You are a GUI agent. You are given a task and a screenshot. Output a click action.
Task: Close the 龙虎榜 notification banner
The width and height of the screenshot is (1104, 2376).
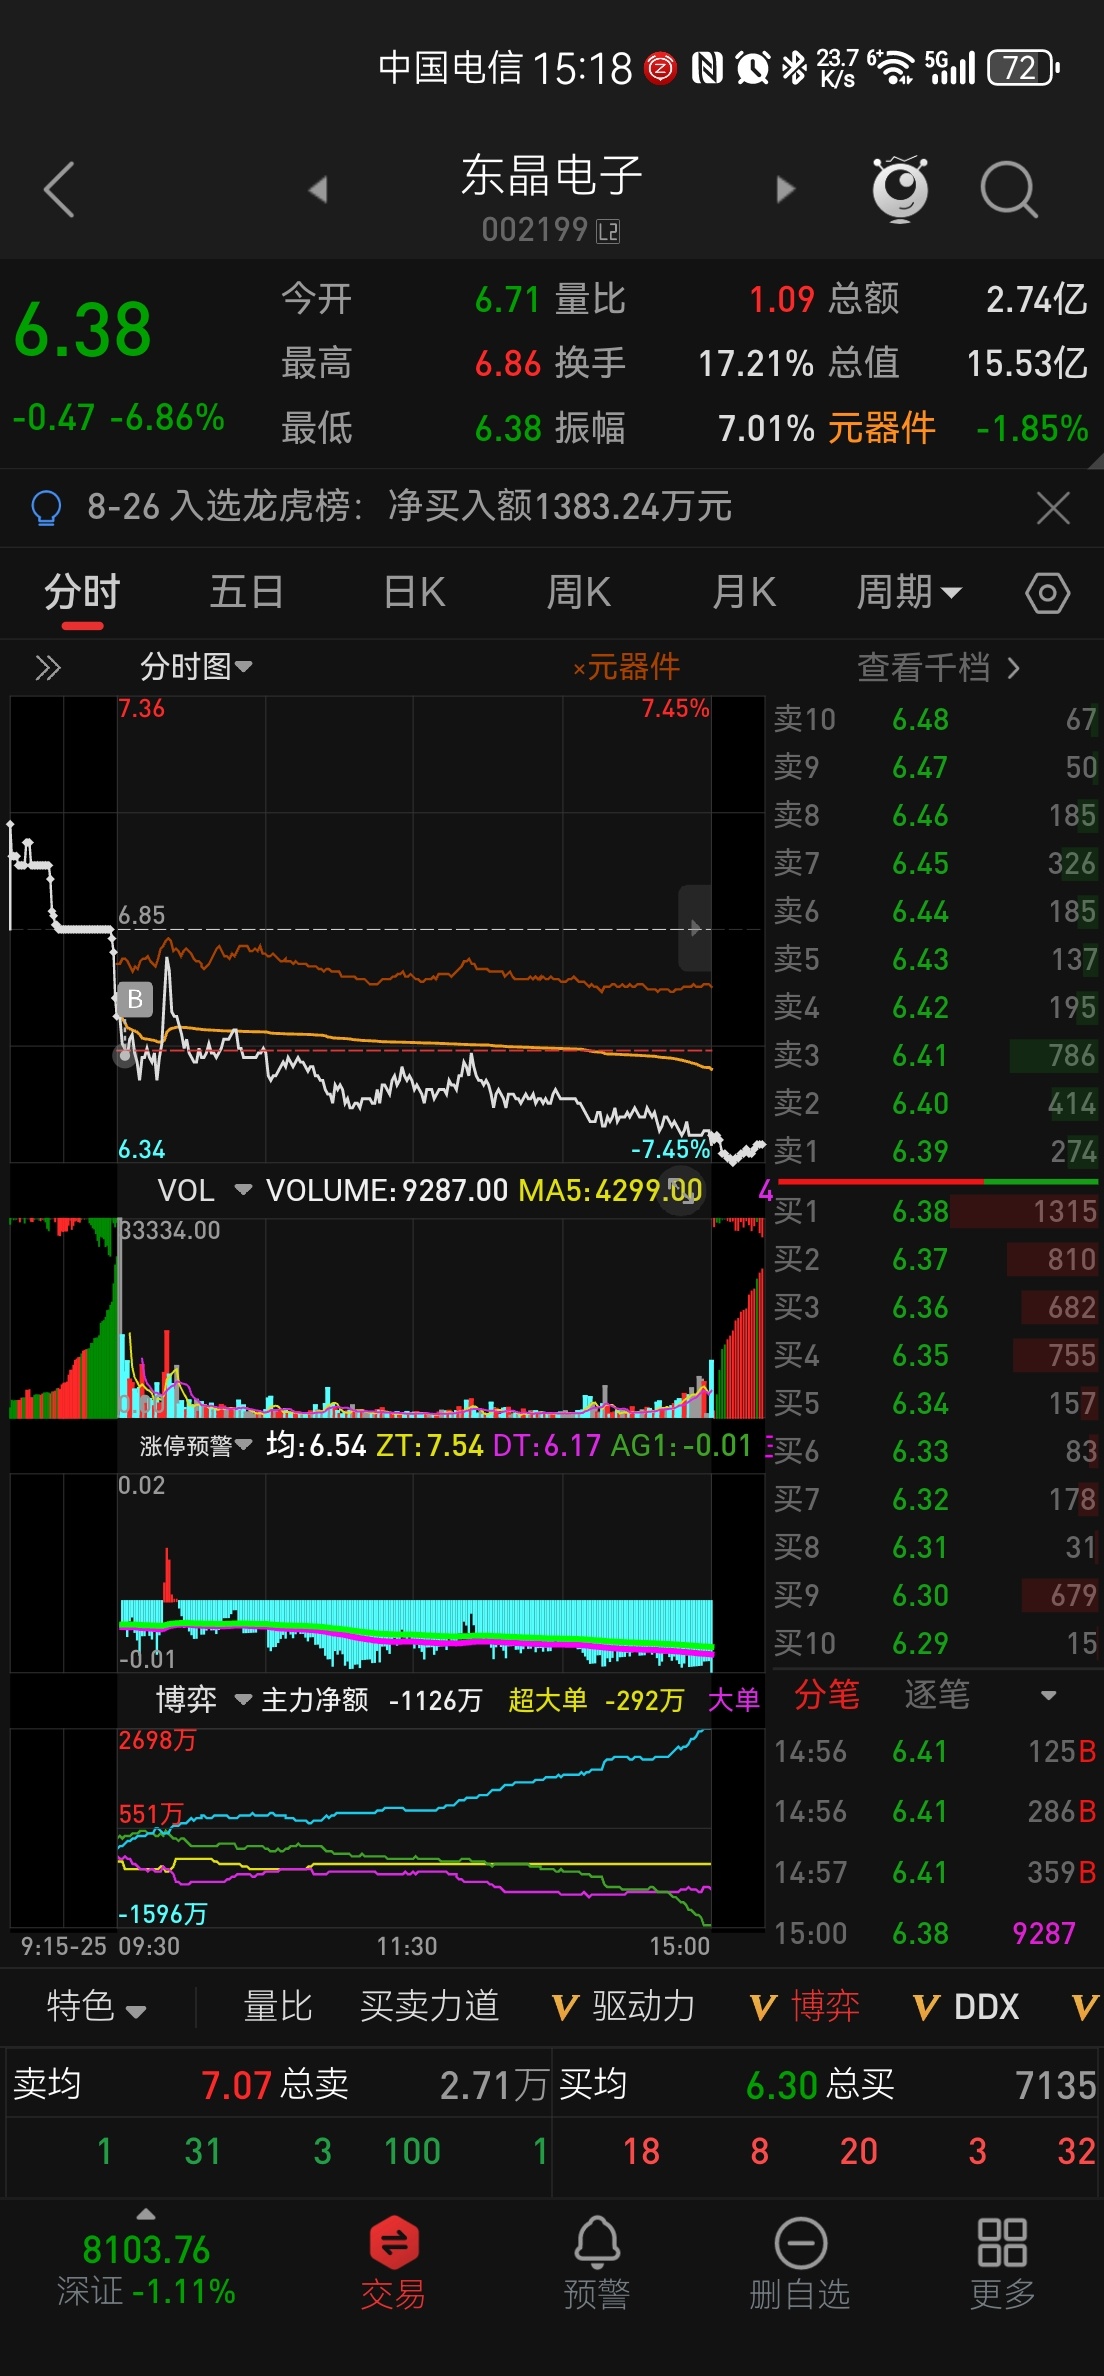click(1053, 507)
